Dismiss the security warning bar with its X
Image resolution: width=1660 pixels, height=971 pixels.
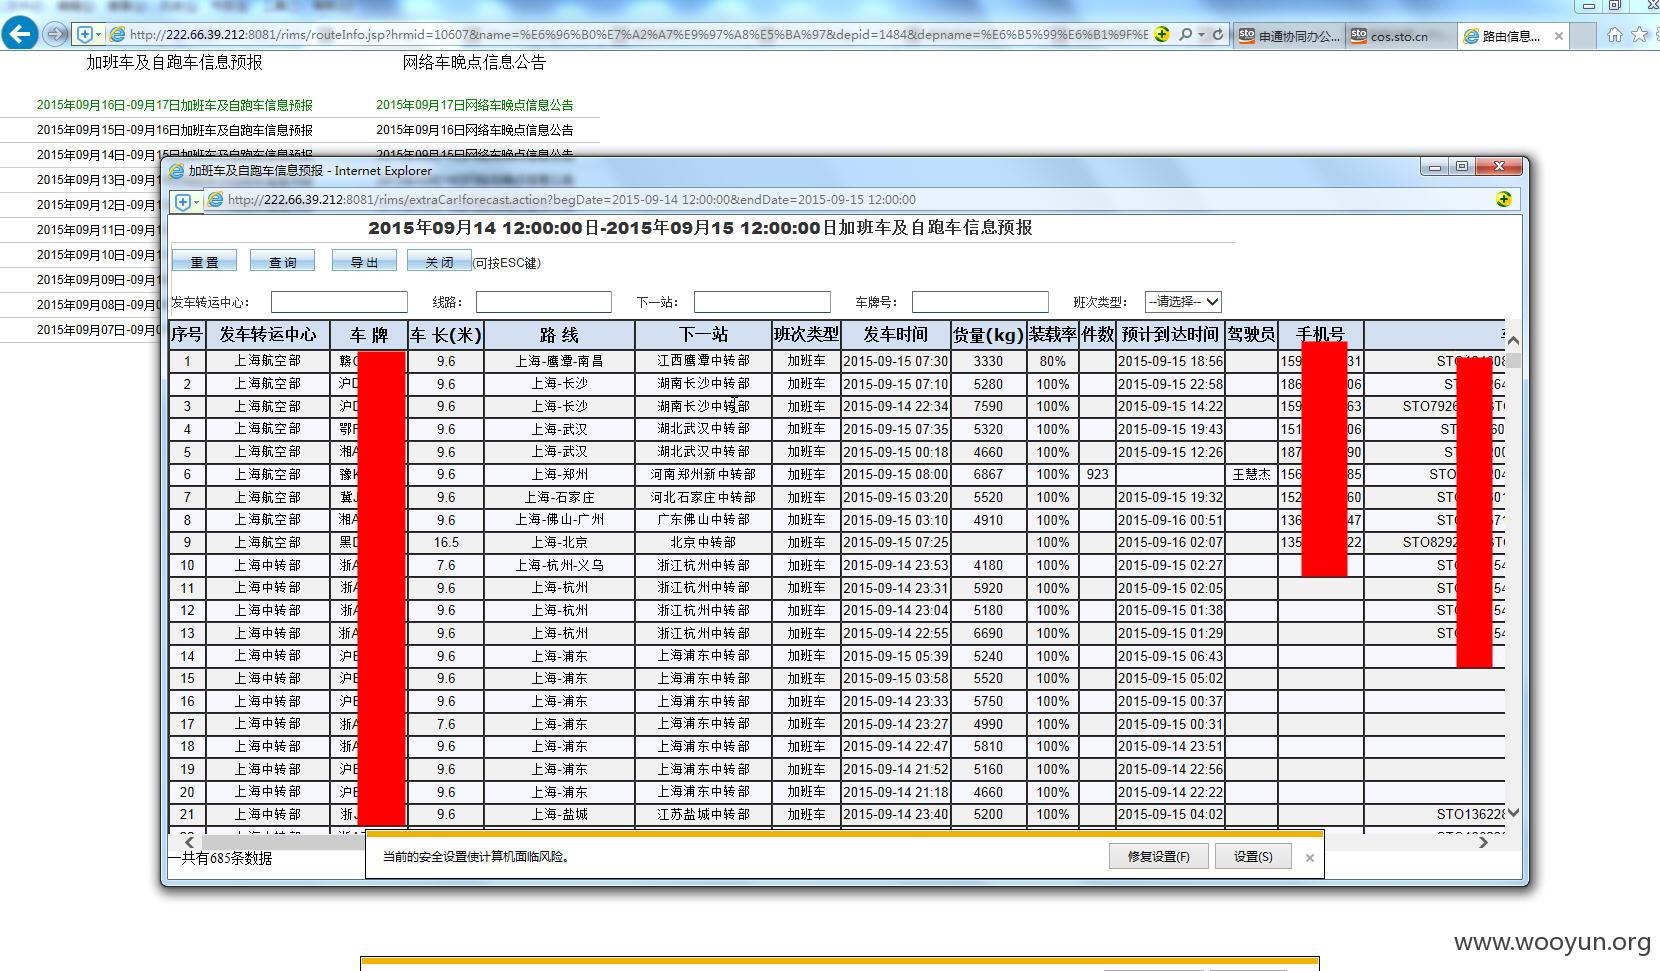[1309, 857]
